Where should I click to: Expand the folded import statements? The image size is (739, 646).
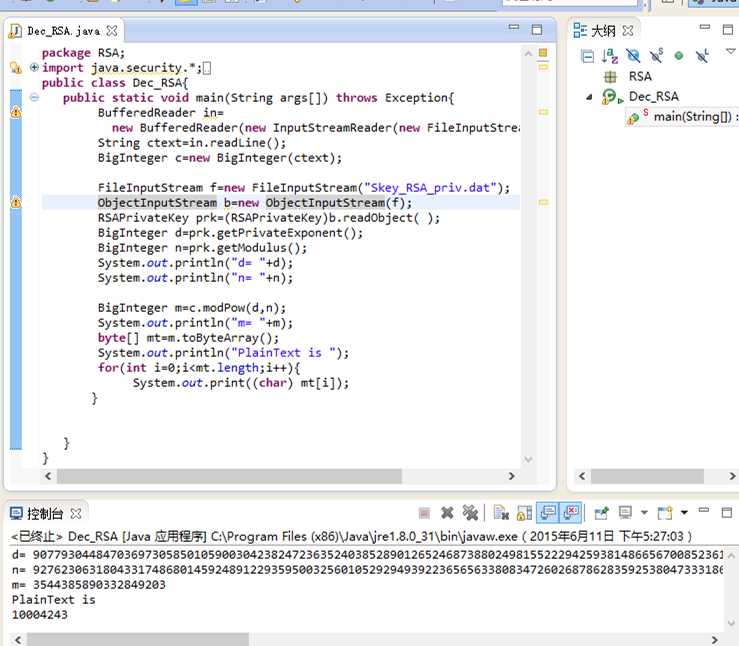[x=34, y=67]
